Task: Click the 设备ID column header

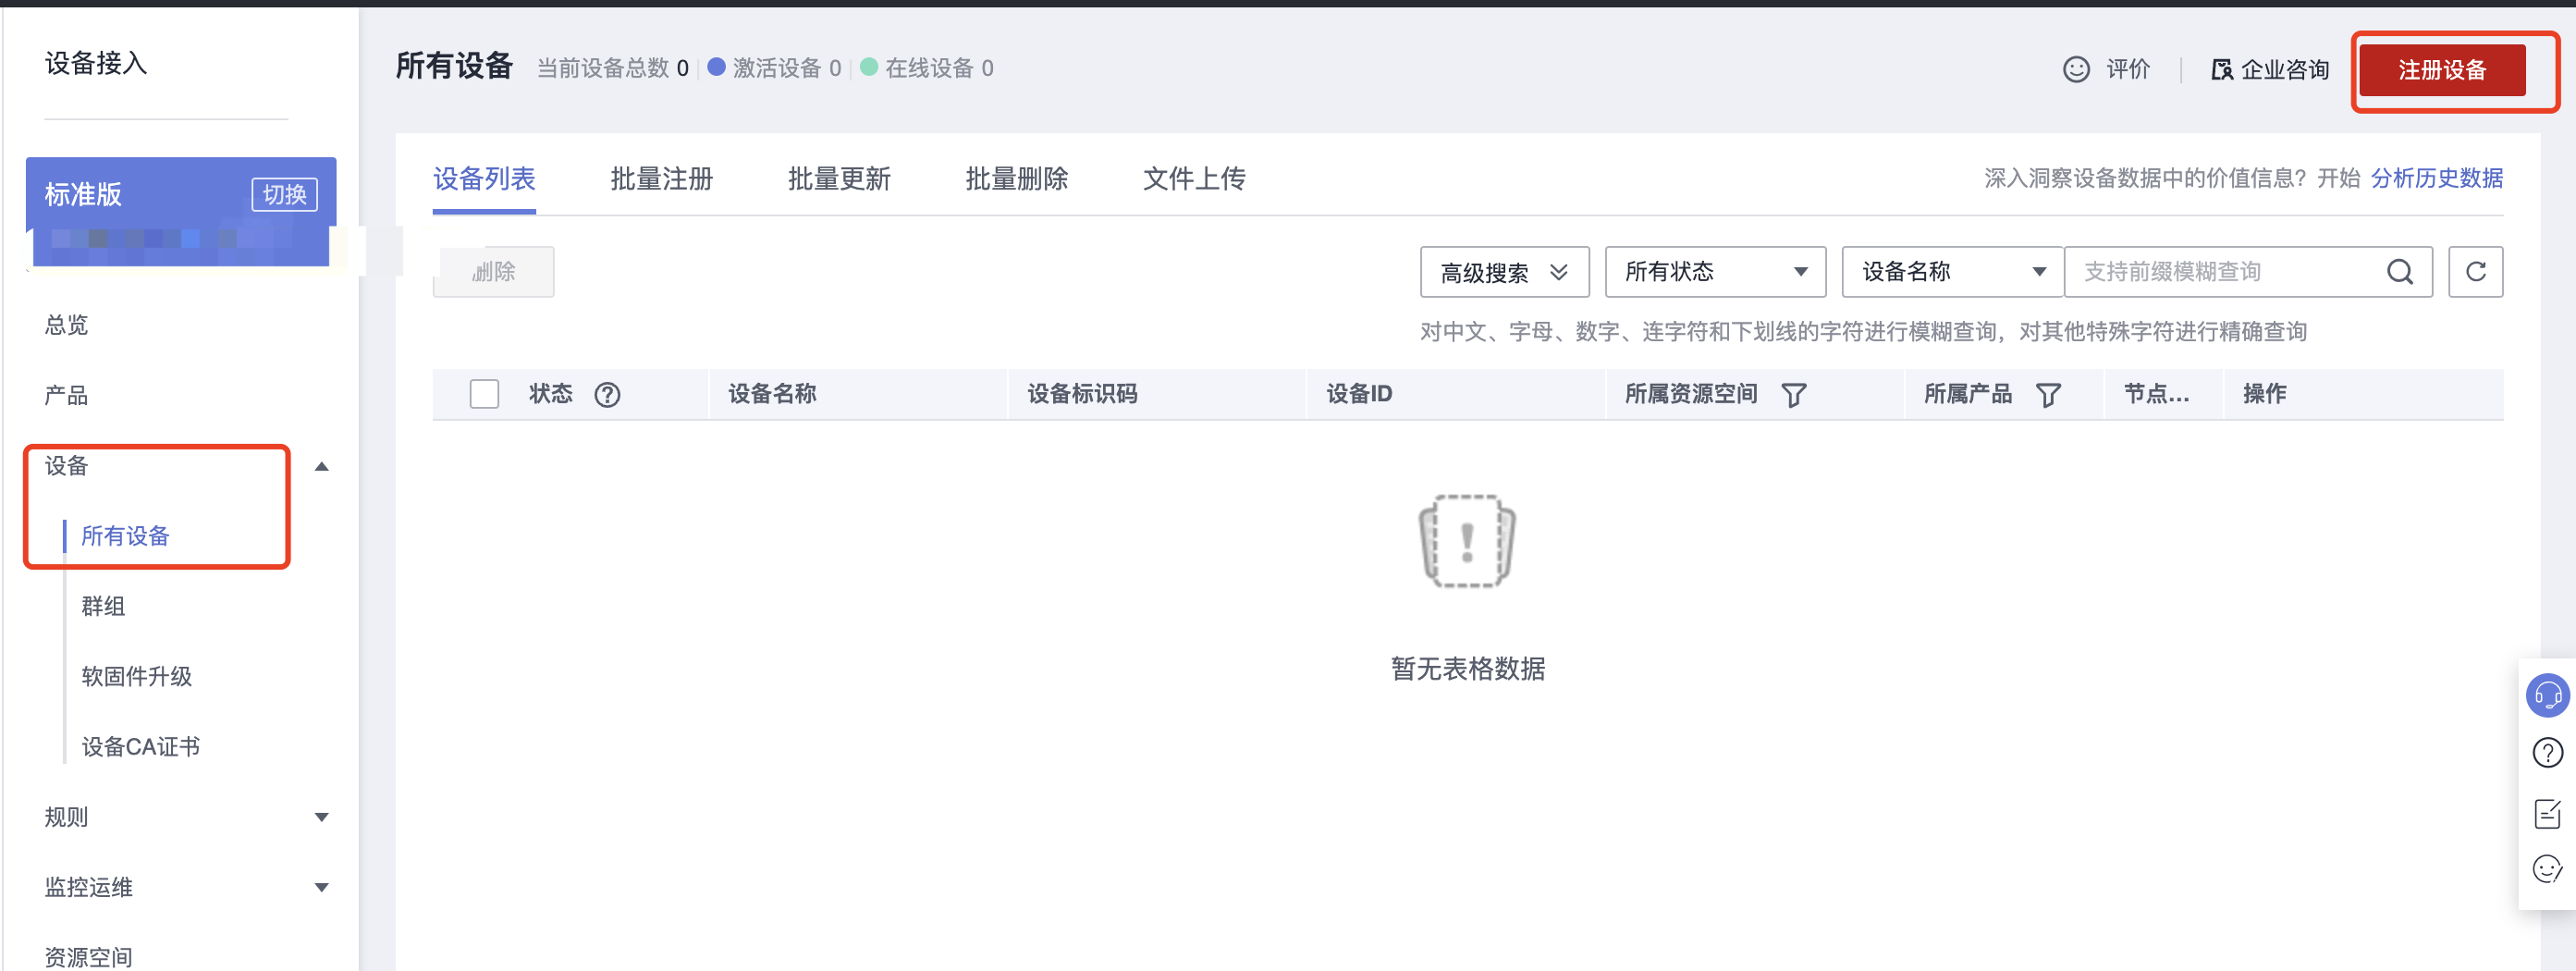Action: pyautogui.click(x=1358, y=394)
